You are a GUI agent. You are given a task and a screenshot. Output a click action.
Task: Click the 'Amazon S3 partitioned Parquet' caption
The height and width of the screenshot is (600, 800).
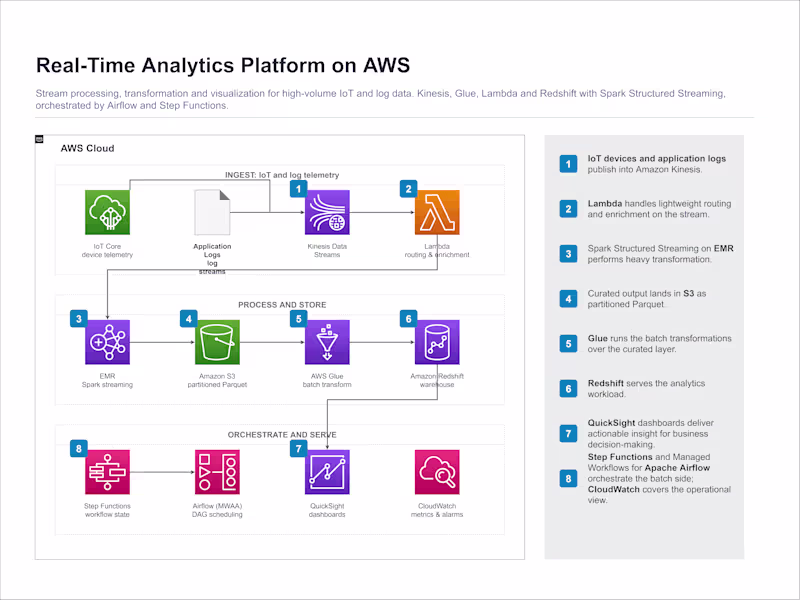[x=217, y=380]
